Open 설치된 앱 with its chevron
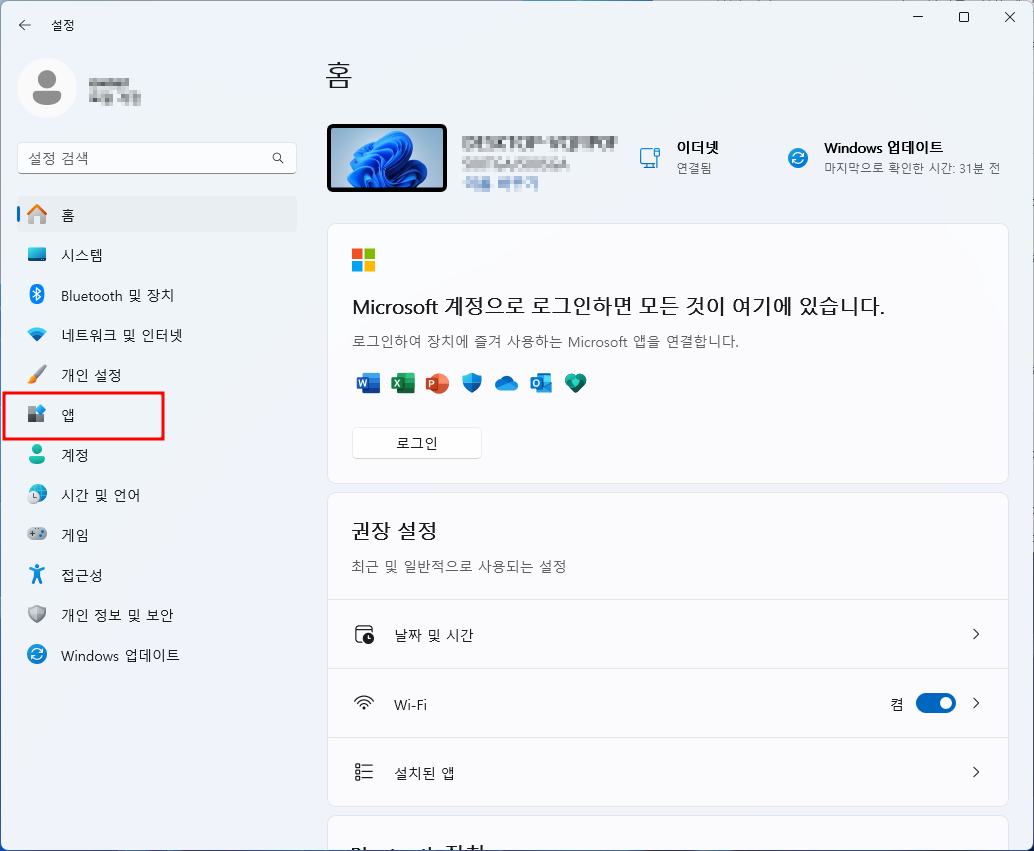Image resolution: width=1034 pixels, height=851 pixels. pyautogui.click(x=976, y=772)
